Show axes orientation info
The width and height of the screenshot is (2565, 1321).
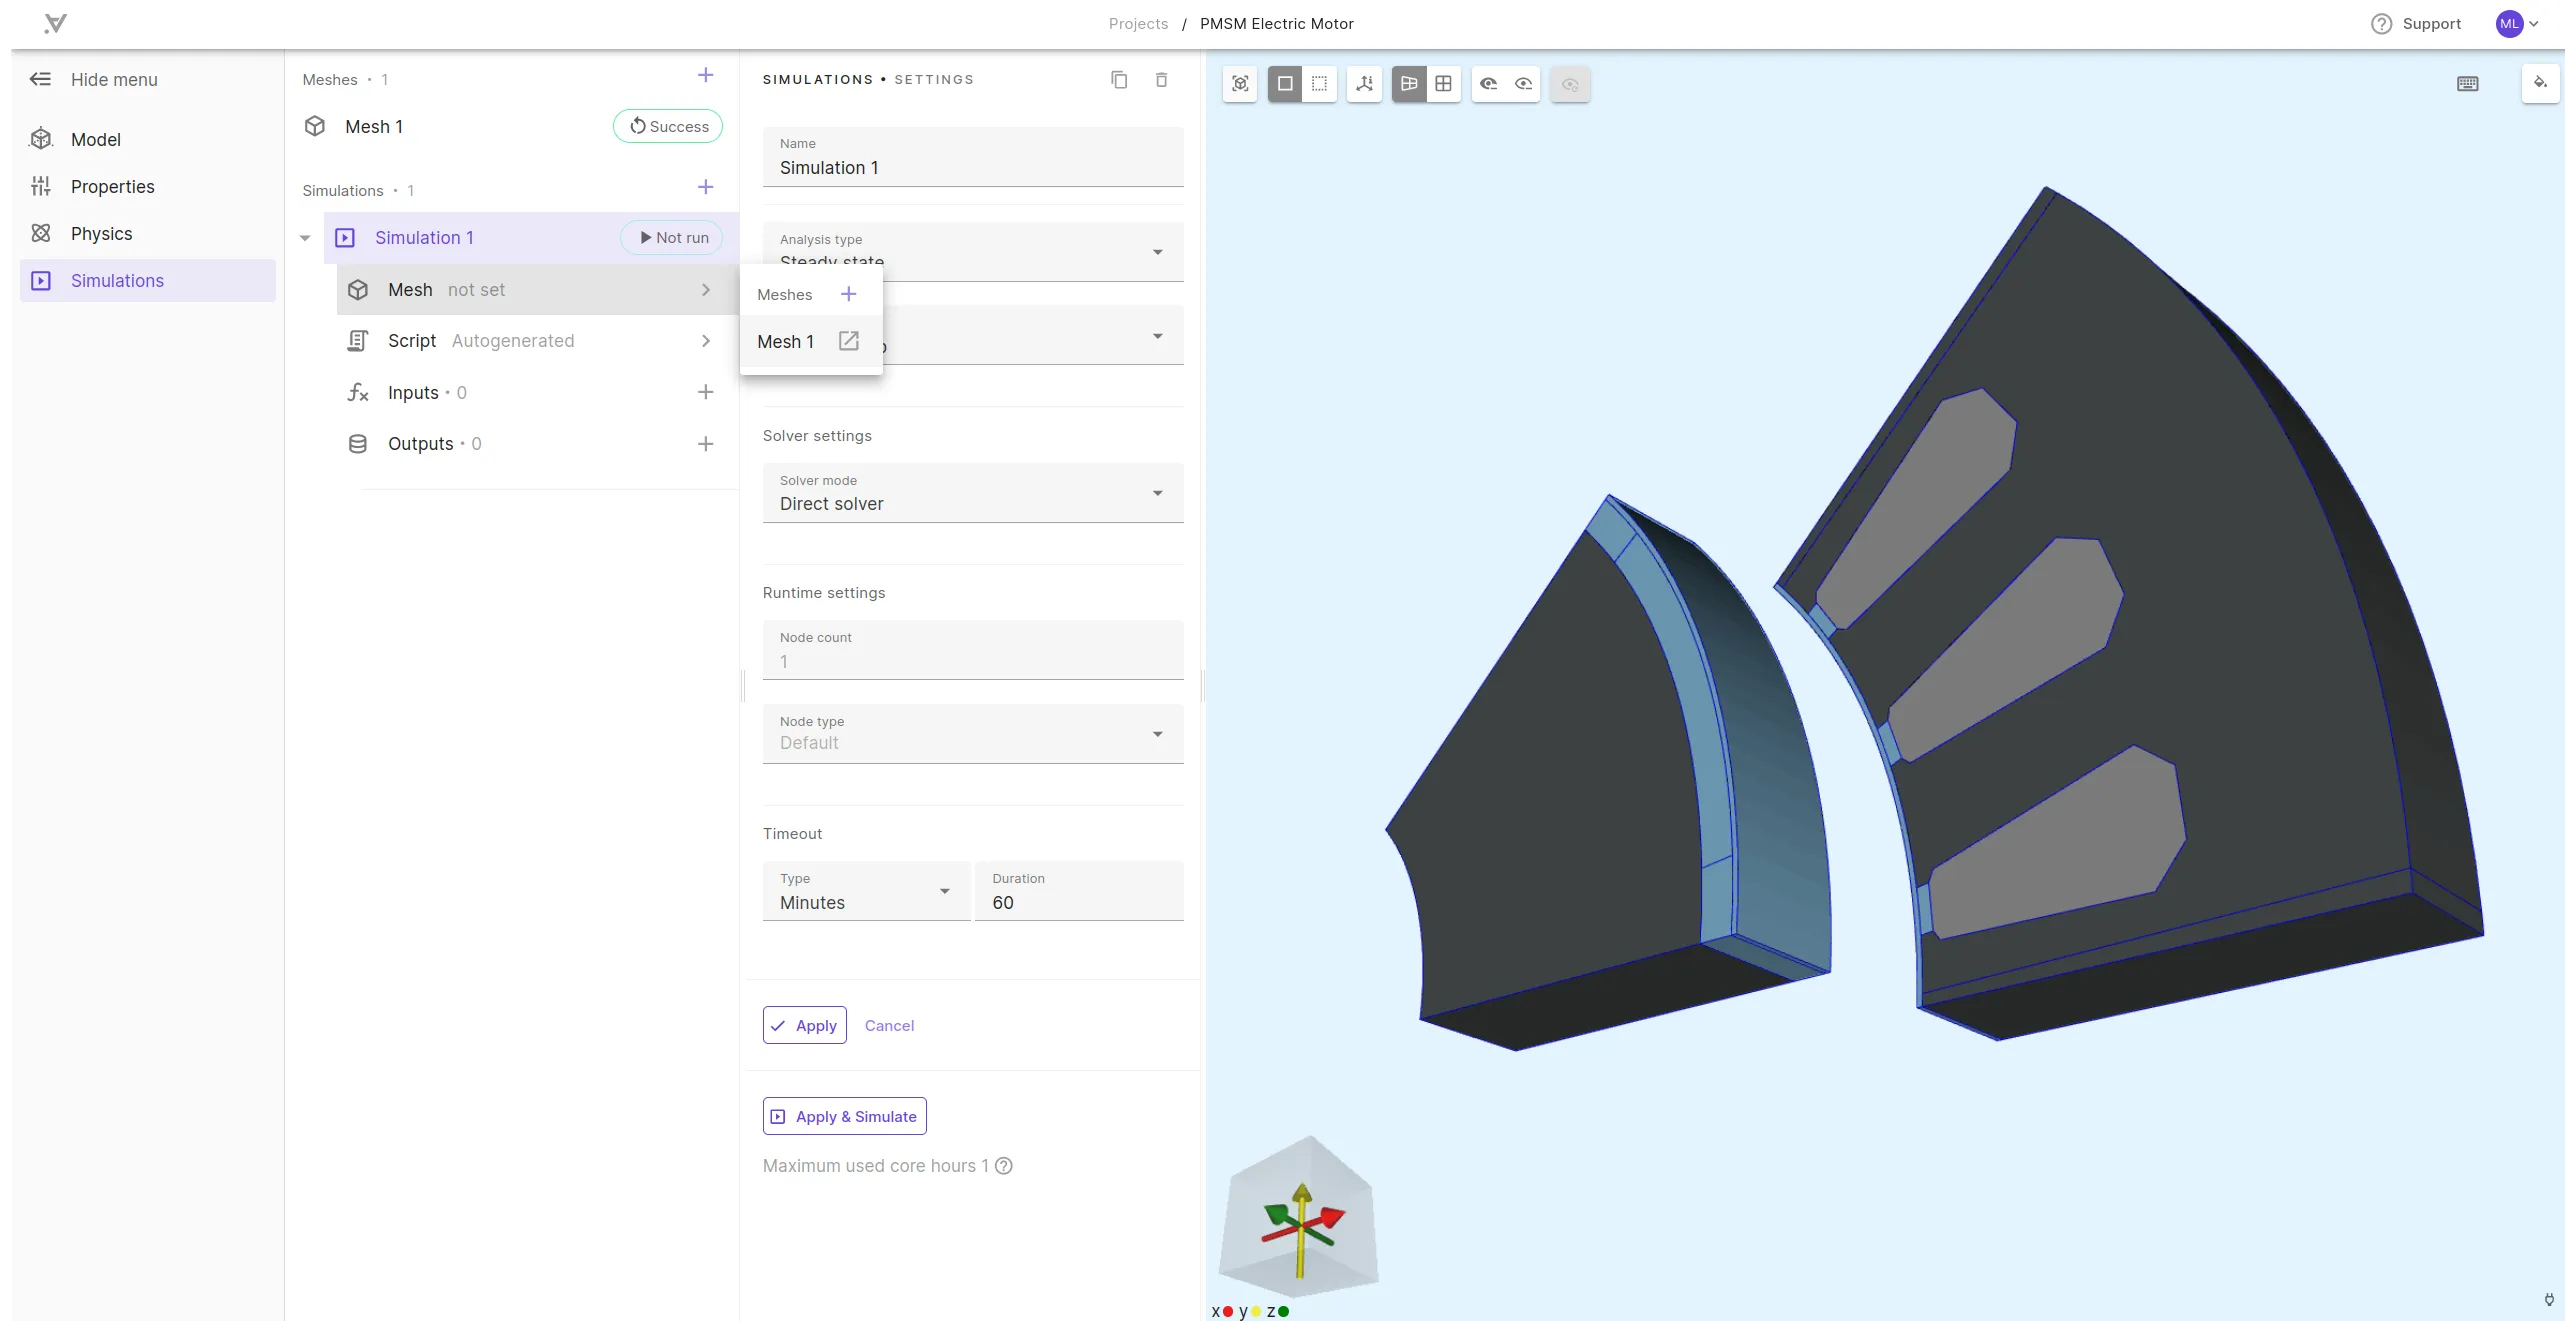click(1364, 84)
